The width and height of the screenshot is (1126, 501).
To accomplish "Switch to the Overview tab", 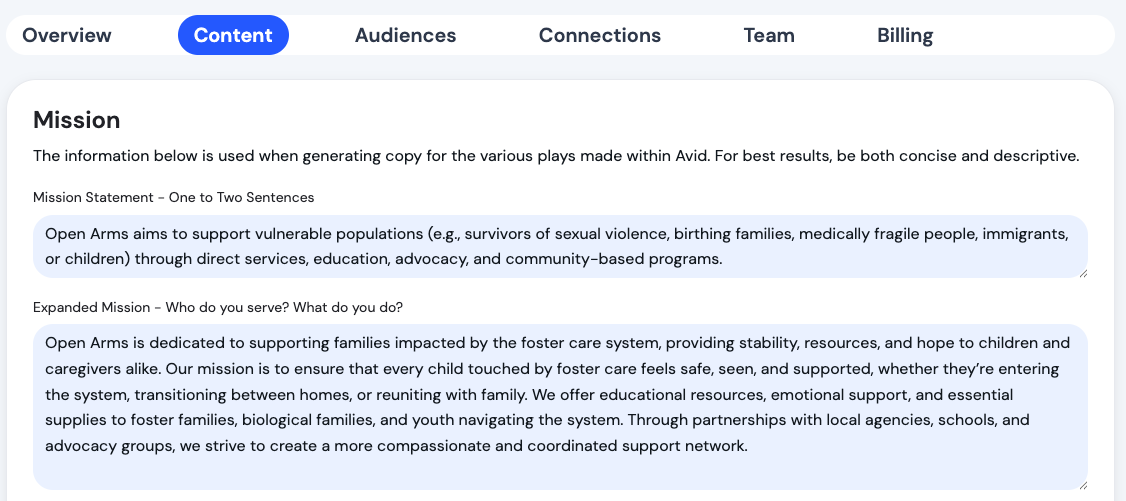I will [x=67, y=36].
